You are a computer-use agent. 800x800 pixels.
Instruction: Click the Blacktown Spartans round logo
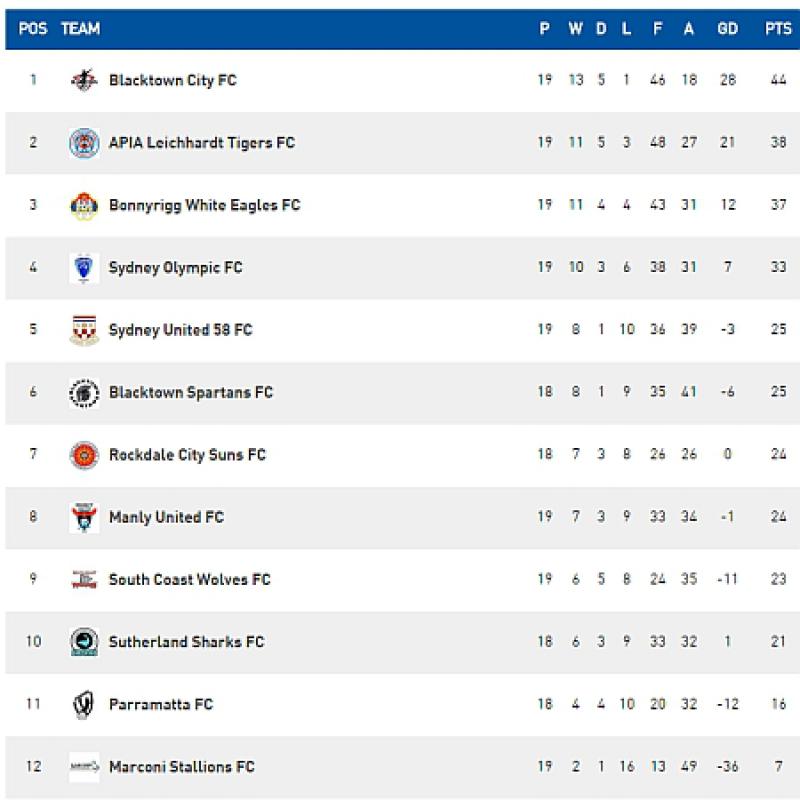pos(84,393)
